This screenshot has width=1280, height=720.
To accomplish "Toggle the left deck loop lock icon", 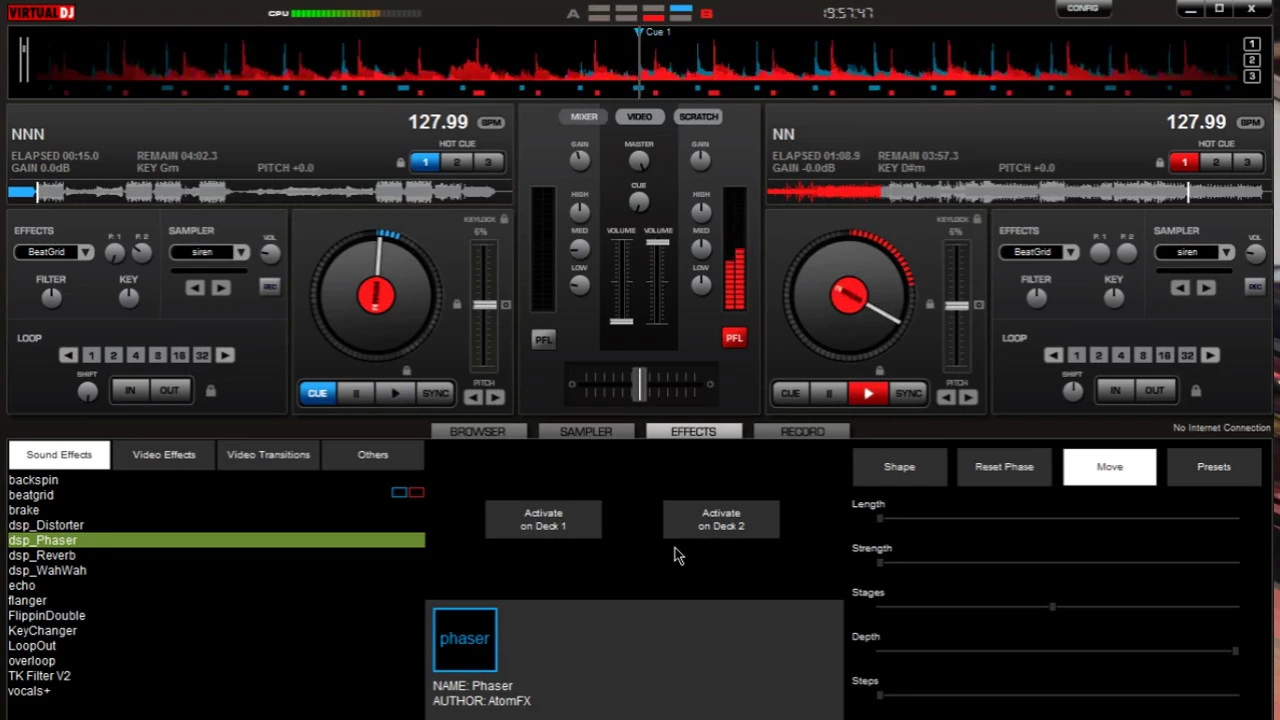I will 210,390.
